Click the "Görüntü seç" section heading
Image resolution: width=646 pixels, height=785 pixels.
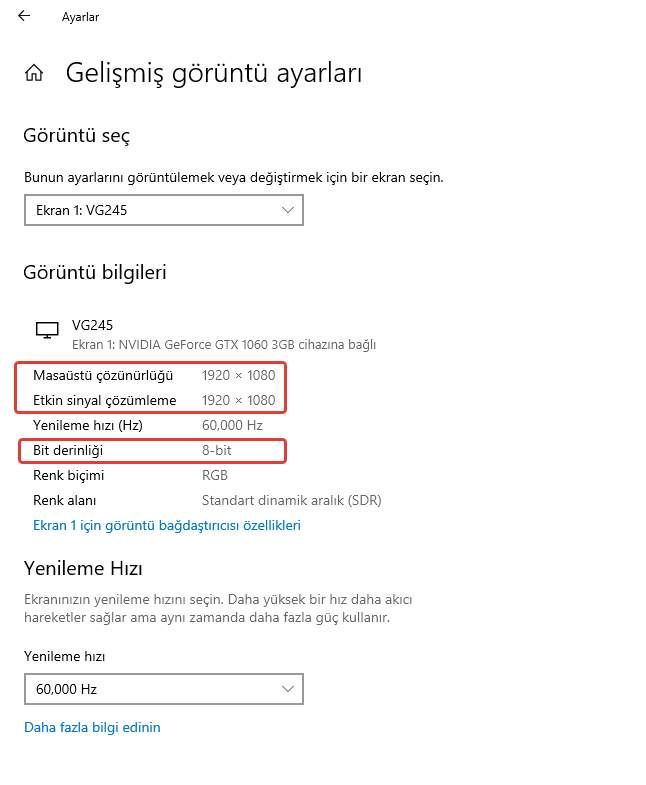pyautogui.click(x=77, y=136)
